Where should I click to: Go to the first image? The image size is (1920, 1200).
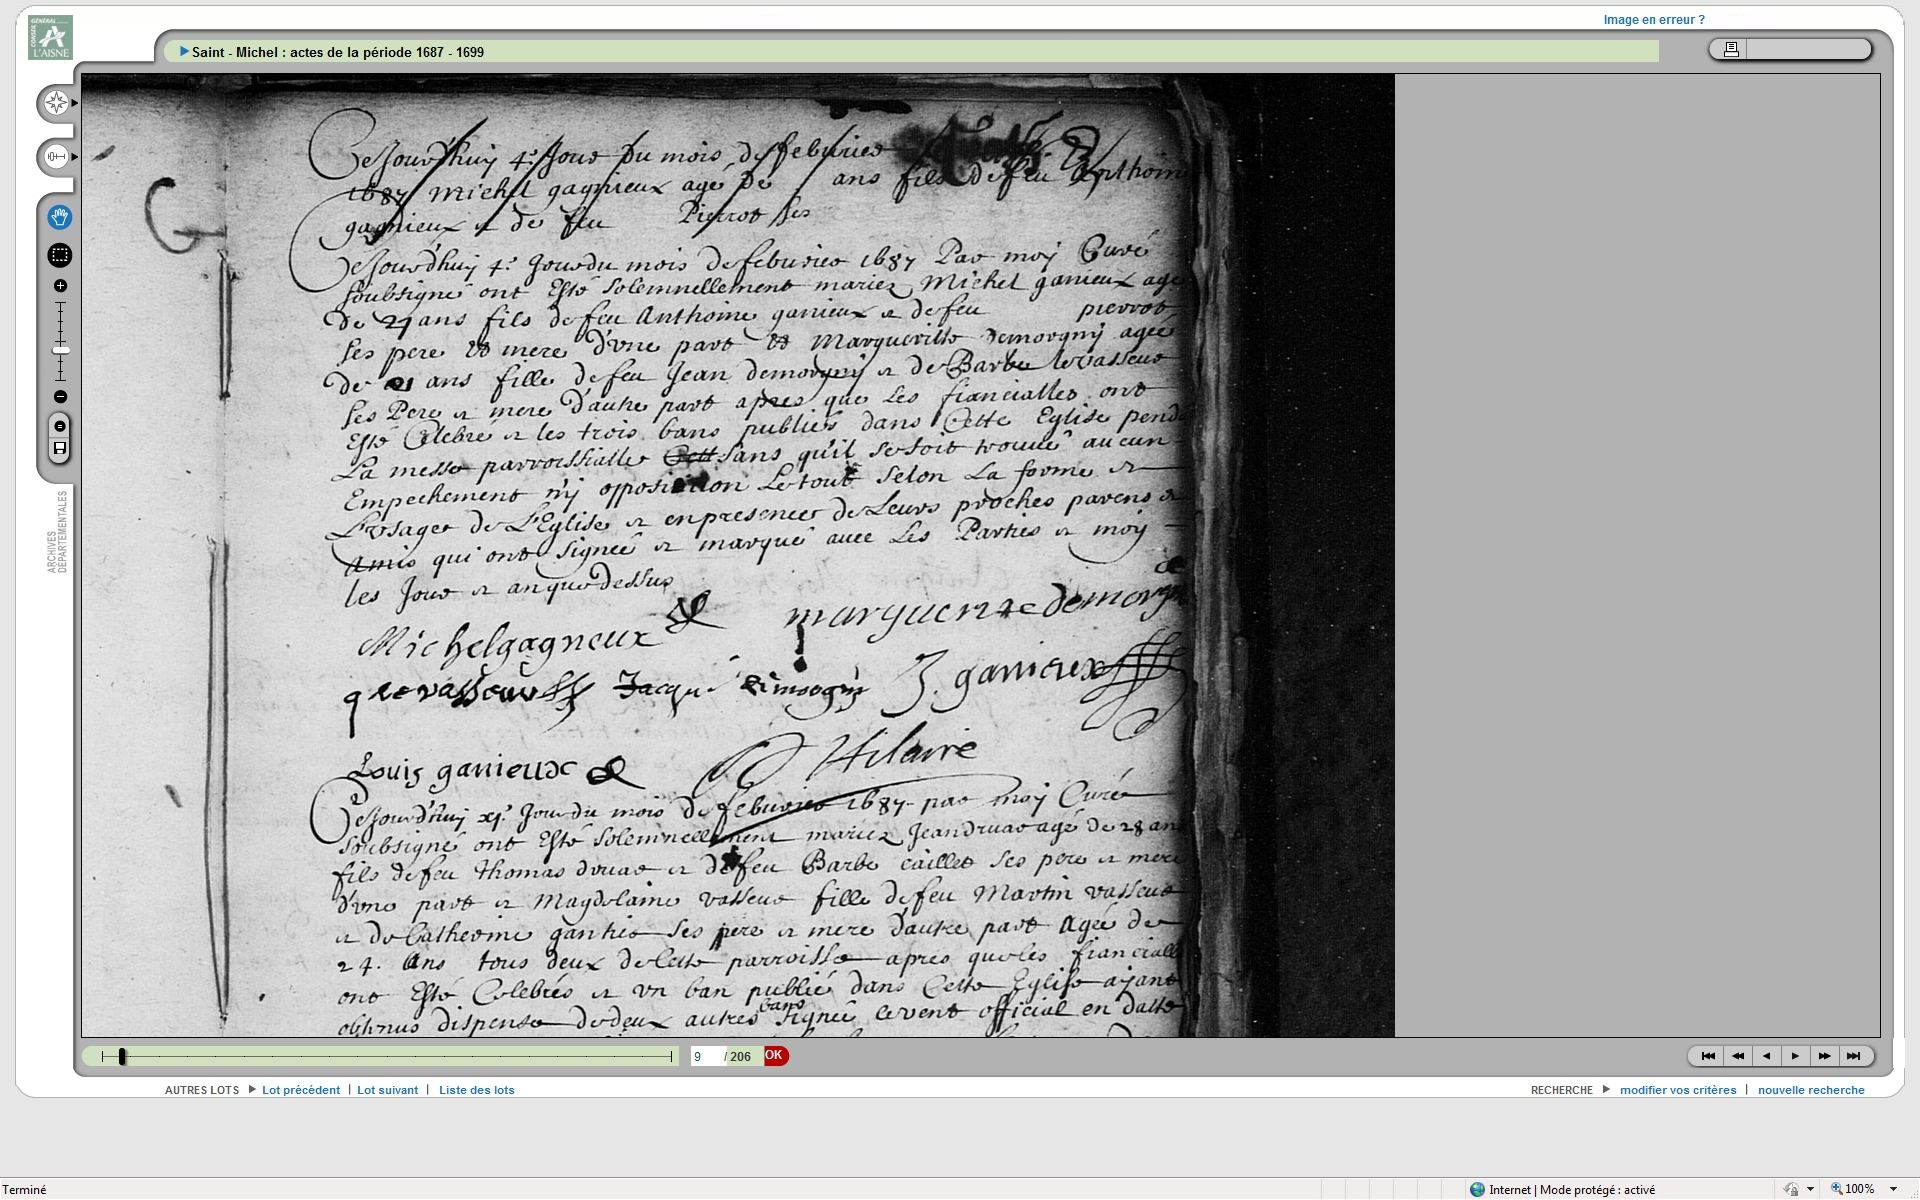[1708, 1056]
